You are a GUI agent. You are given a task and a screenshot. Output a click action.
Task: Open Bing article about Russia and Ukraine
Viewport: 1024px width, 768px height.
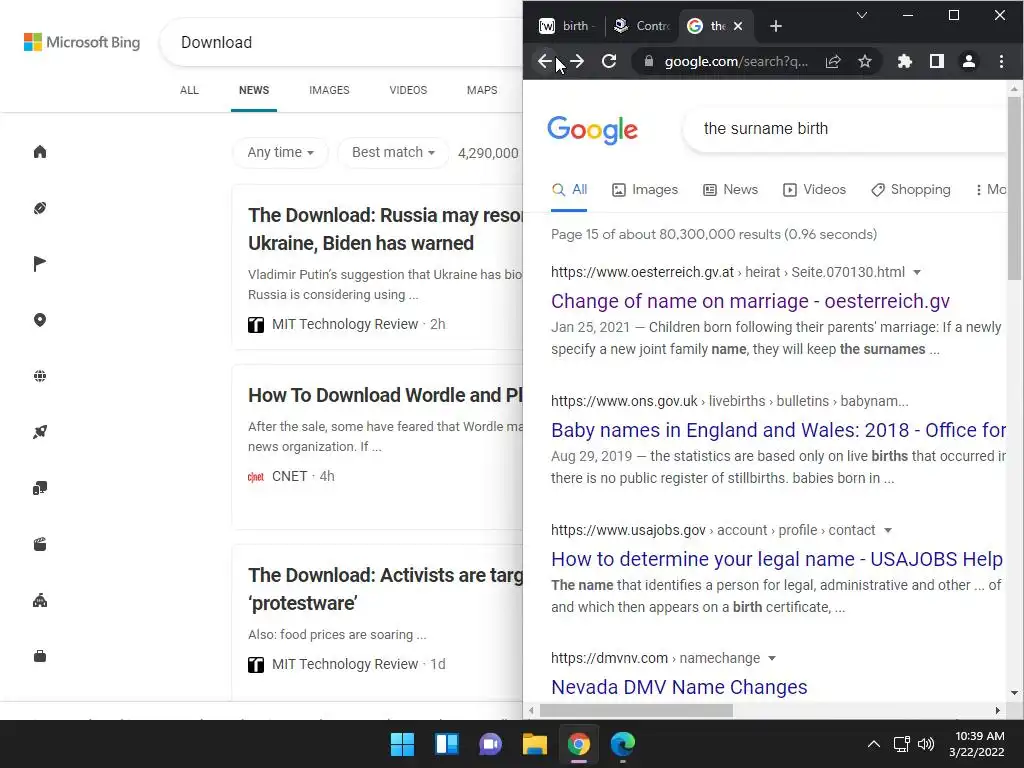385,229
